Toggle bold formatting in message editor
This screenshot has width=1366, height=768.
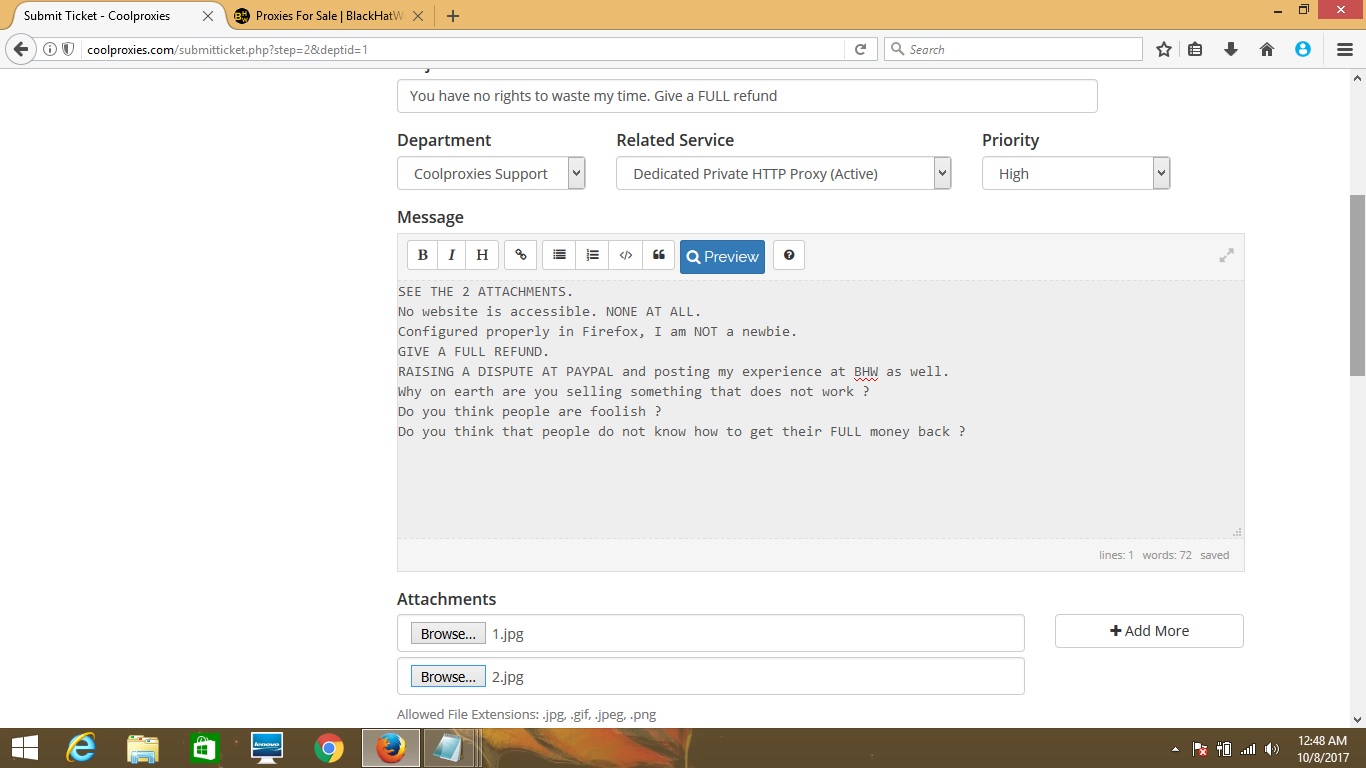[422, 256]
